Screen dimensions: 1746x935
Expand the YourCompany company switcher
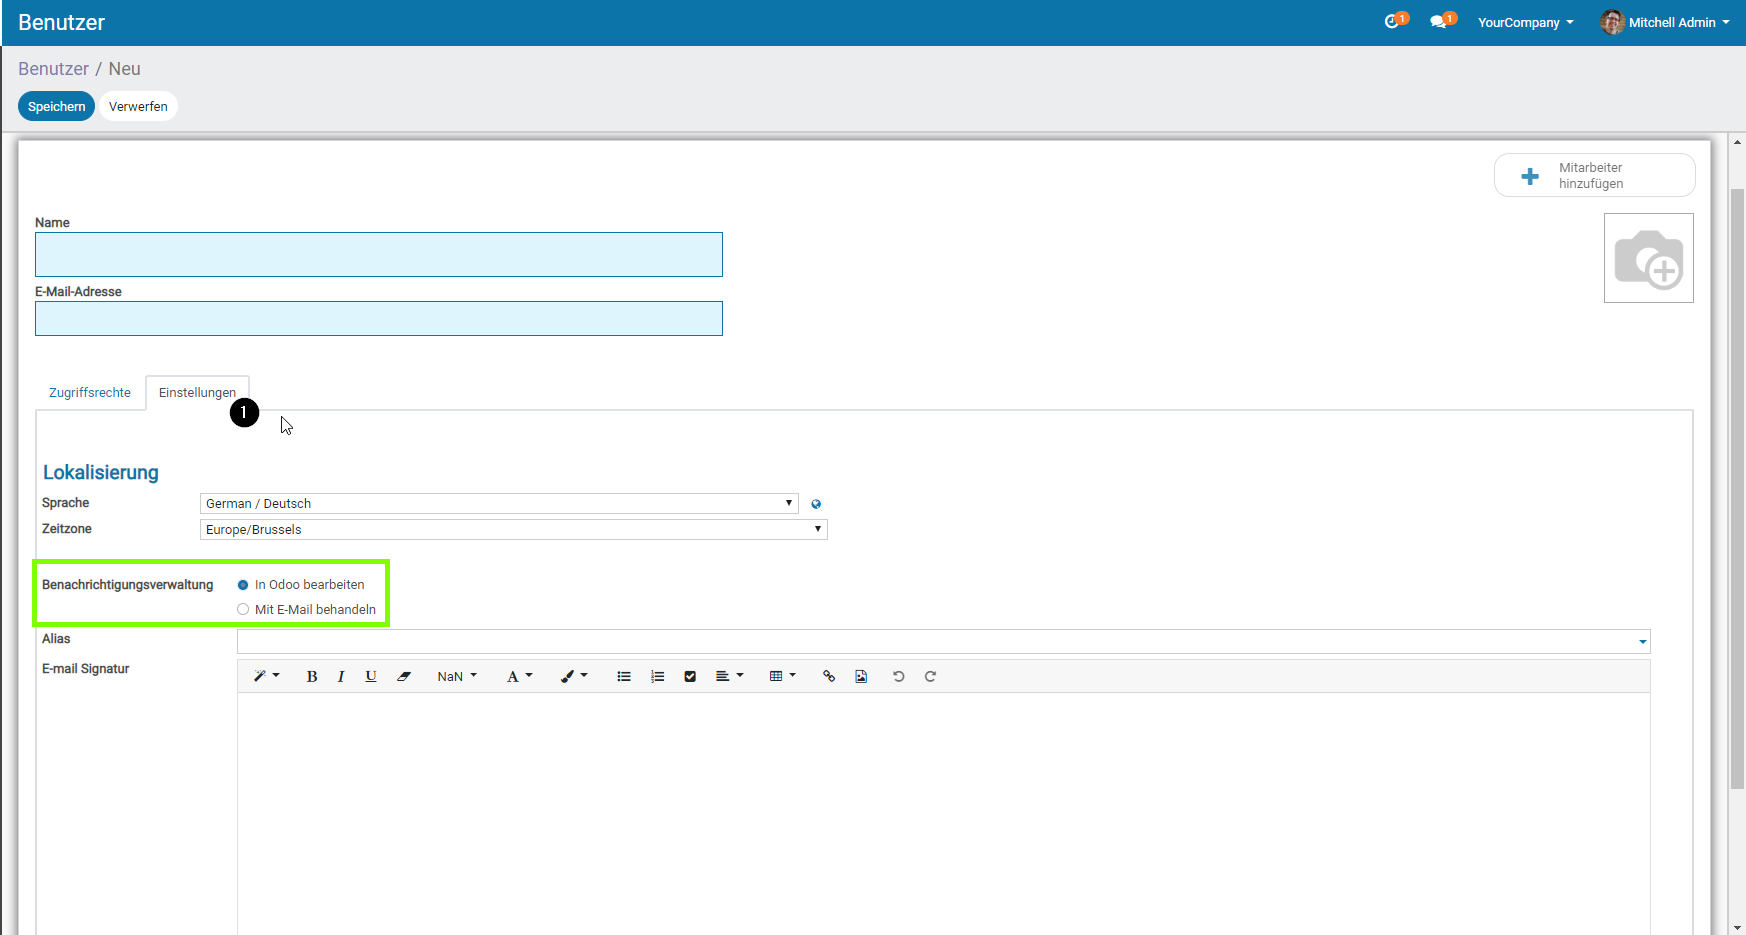(x=1525, y=23)
